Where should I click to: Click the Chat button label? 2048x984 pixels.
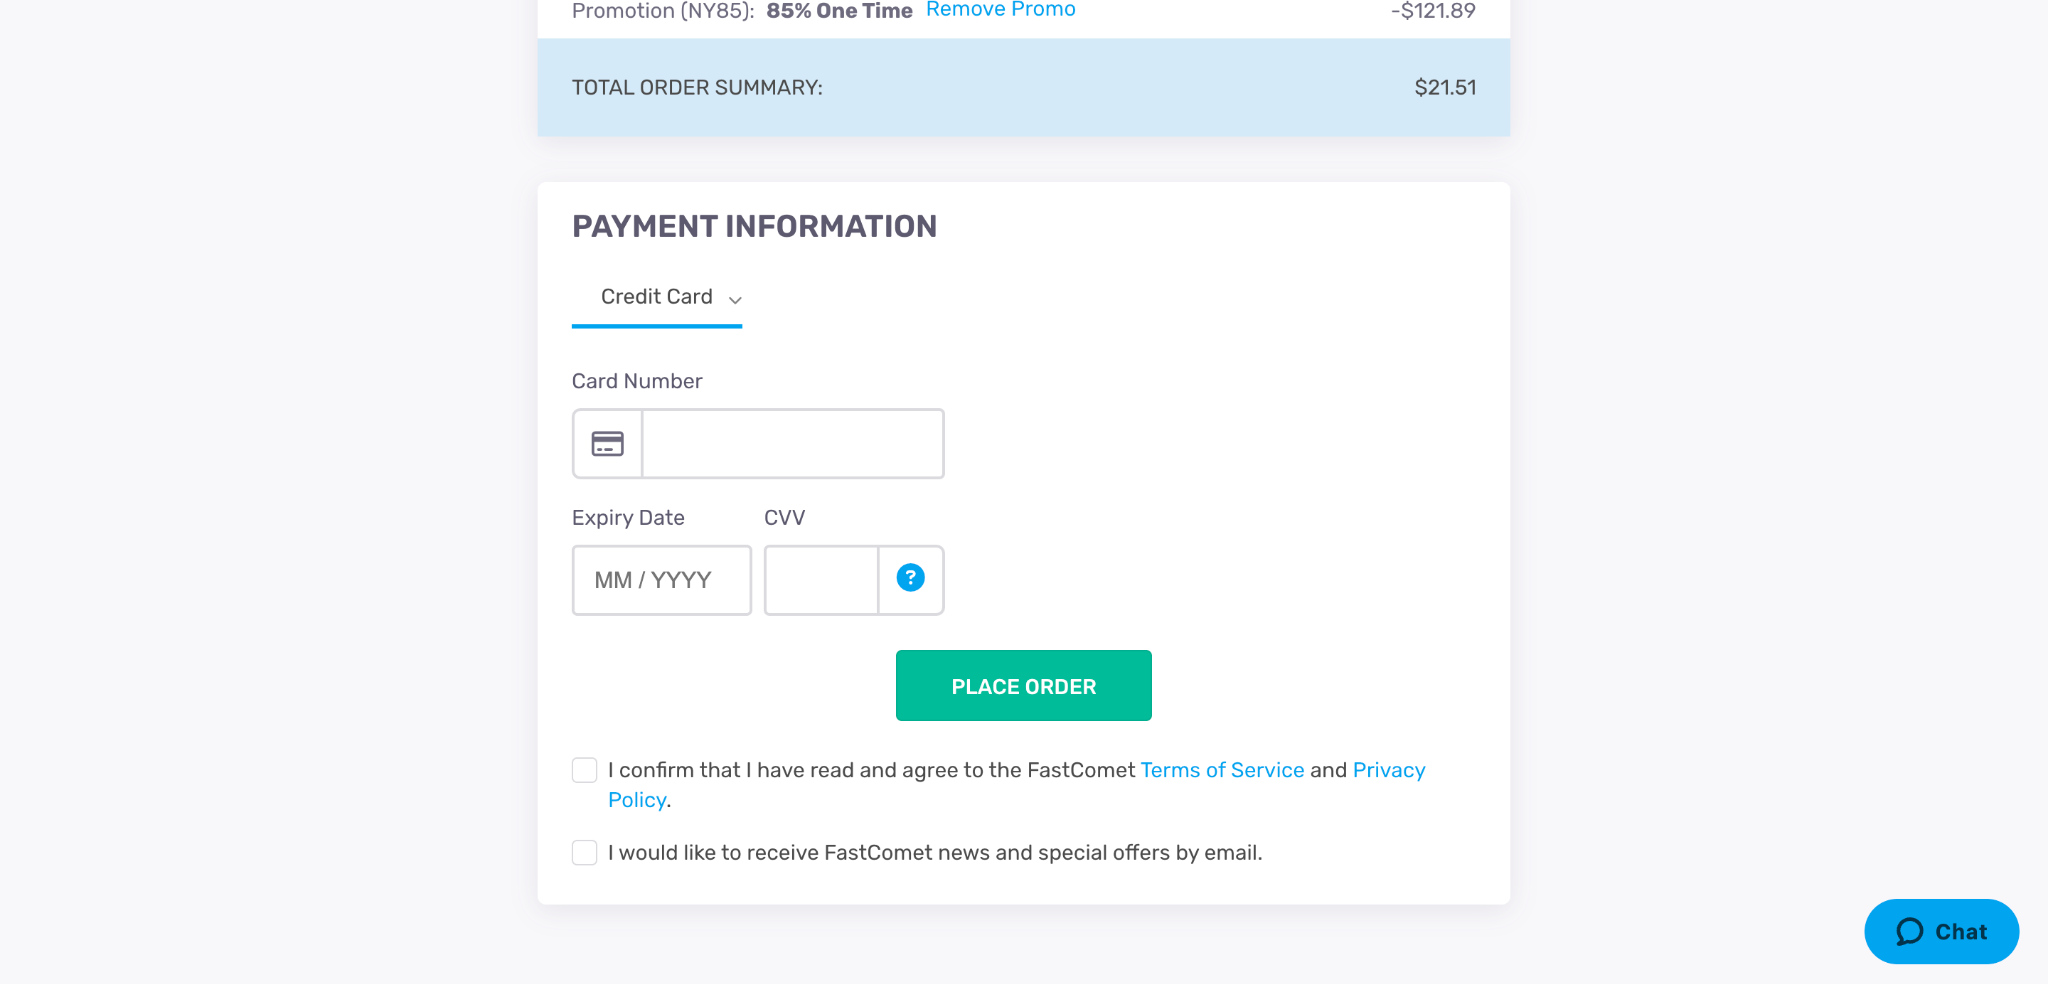(x=1962, y=931)
